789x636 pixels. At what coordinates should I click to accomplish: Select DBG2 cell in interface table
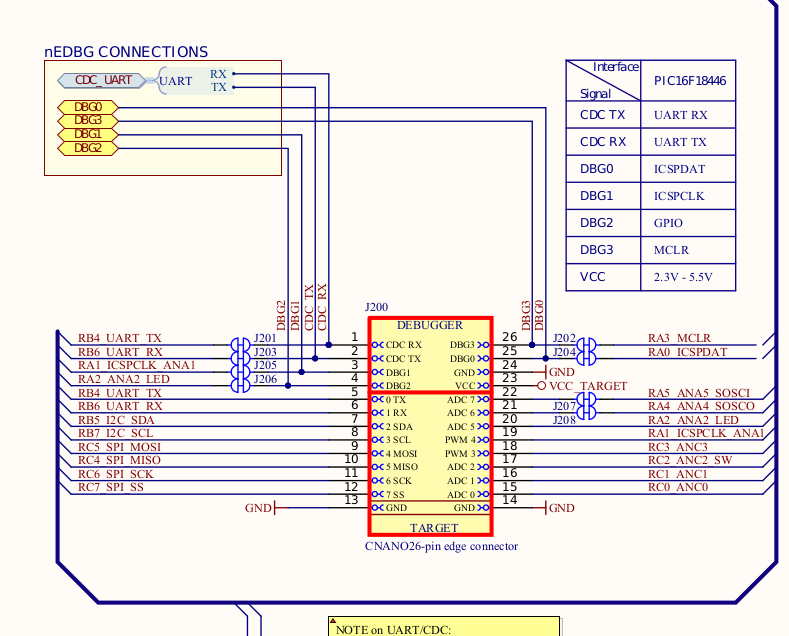pos(603,223)
